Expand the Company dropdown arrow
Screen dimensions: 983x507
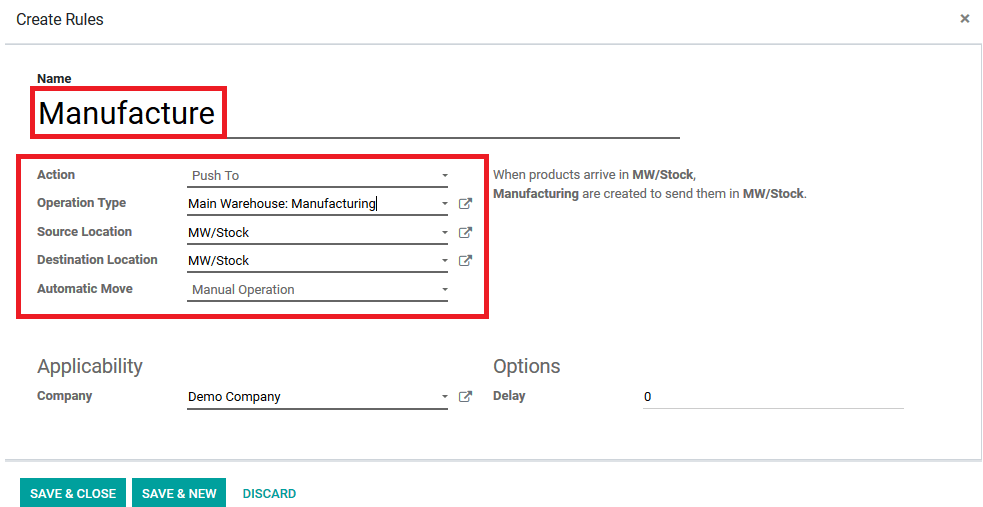point(444,397)
